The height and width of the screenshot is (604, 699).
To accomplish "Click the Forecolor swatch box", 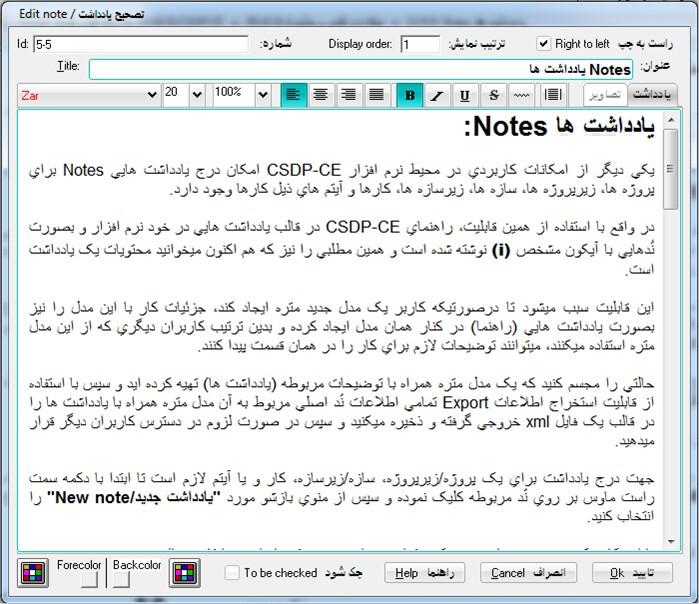I will (89, 579).
